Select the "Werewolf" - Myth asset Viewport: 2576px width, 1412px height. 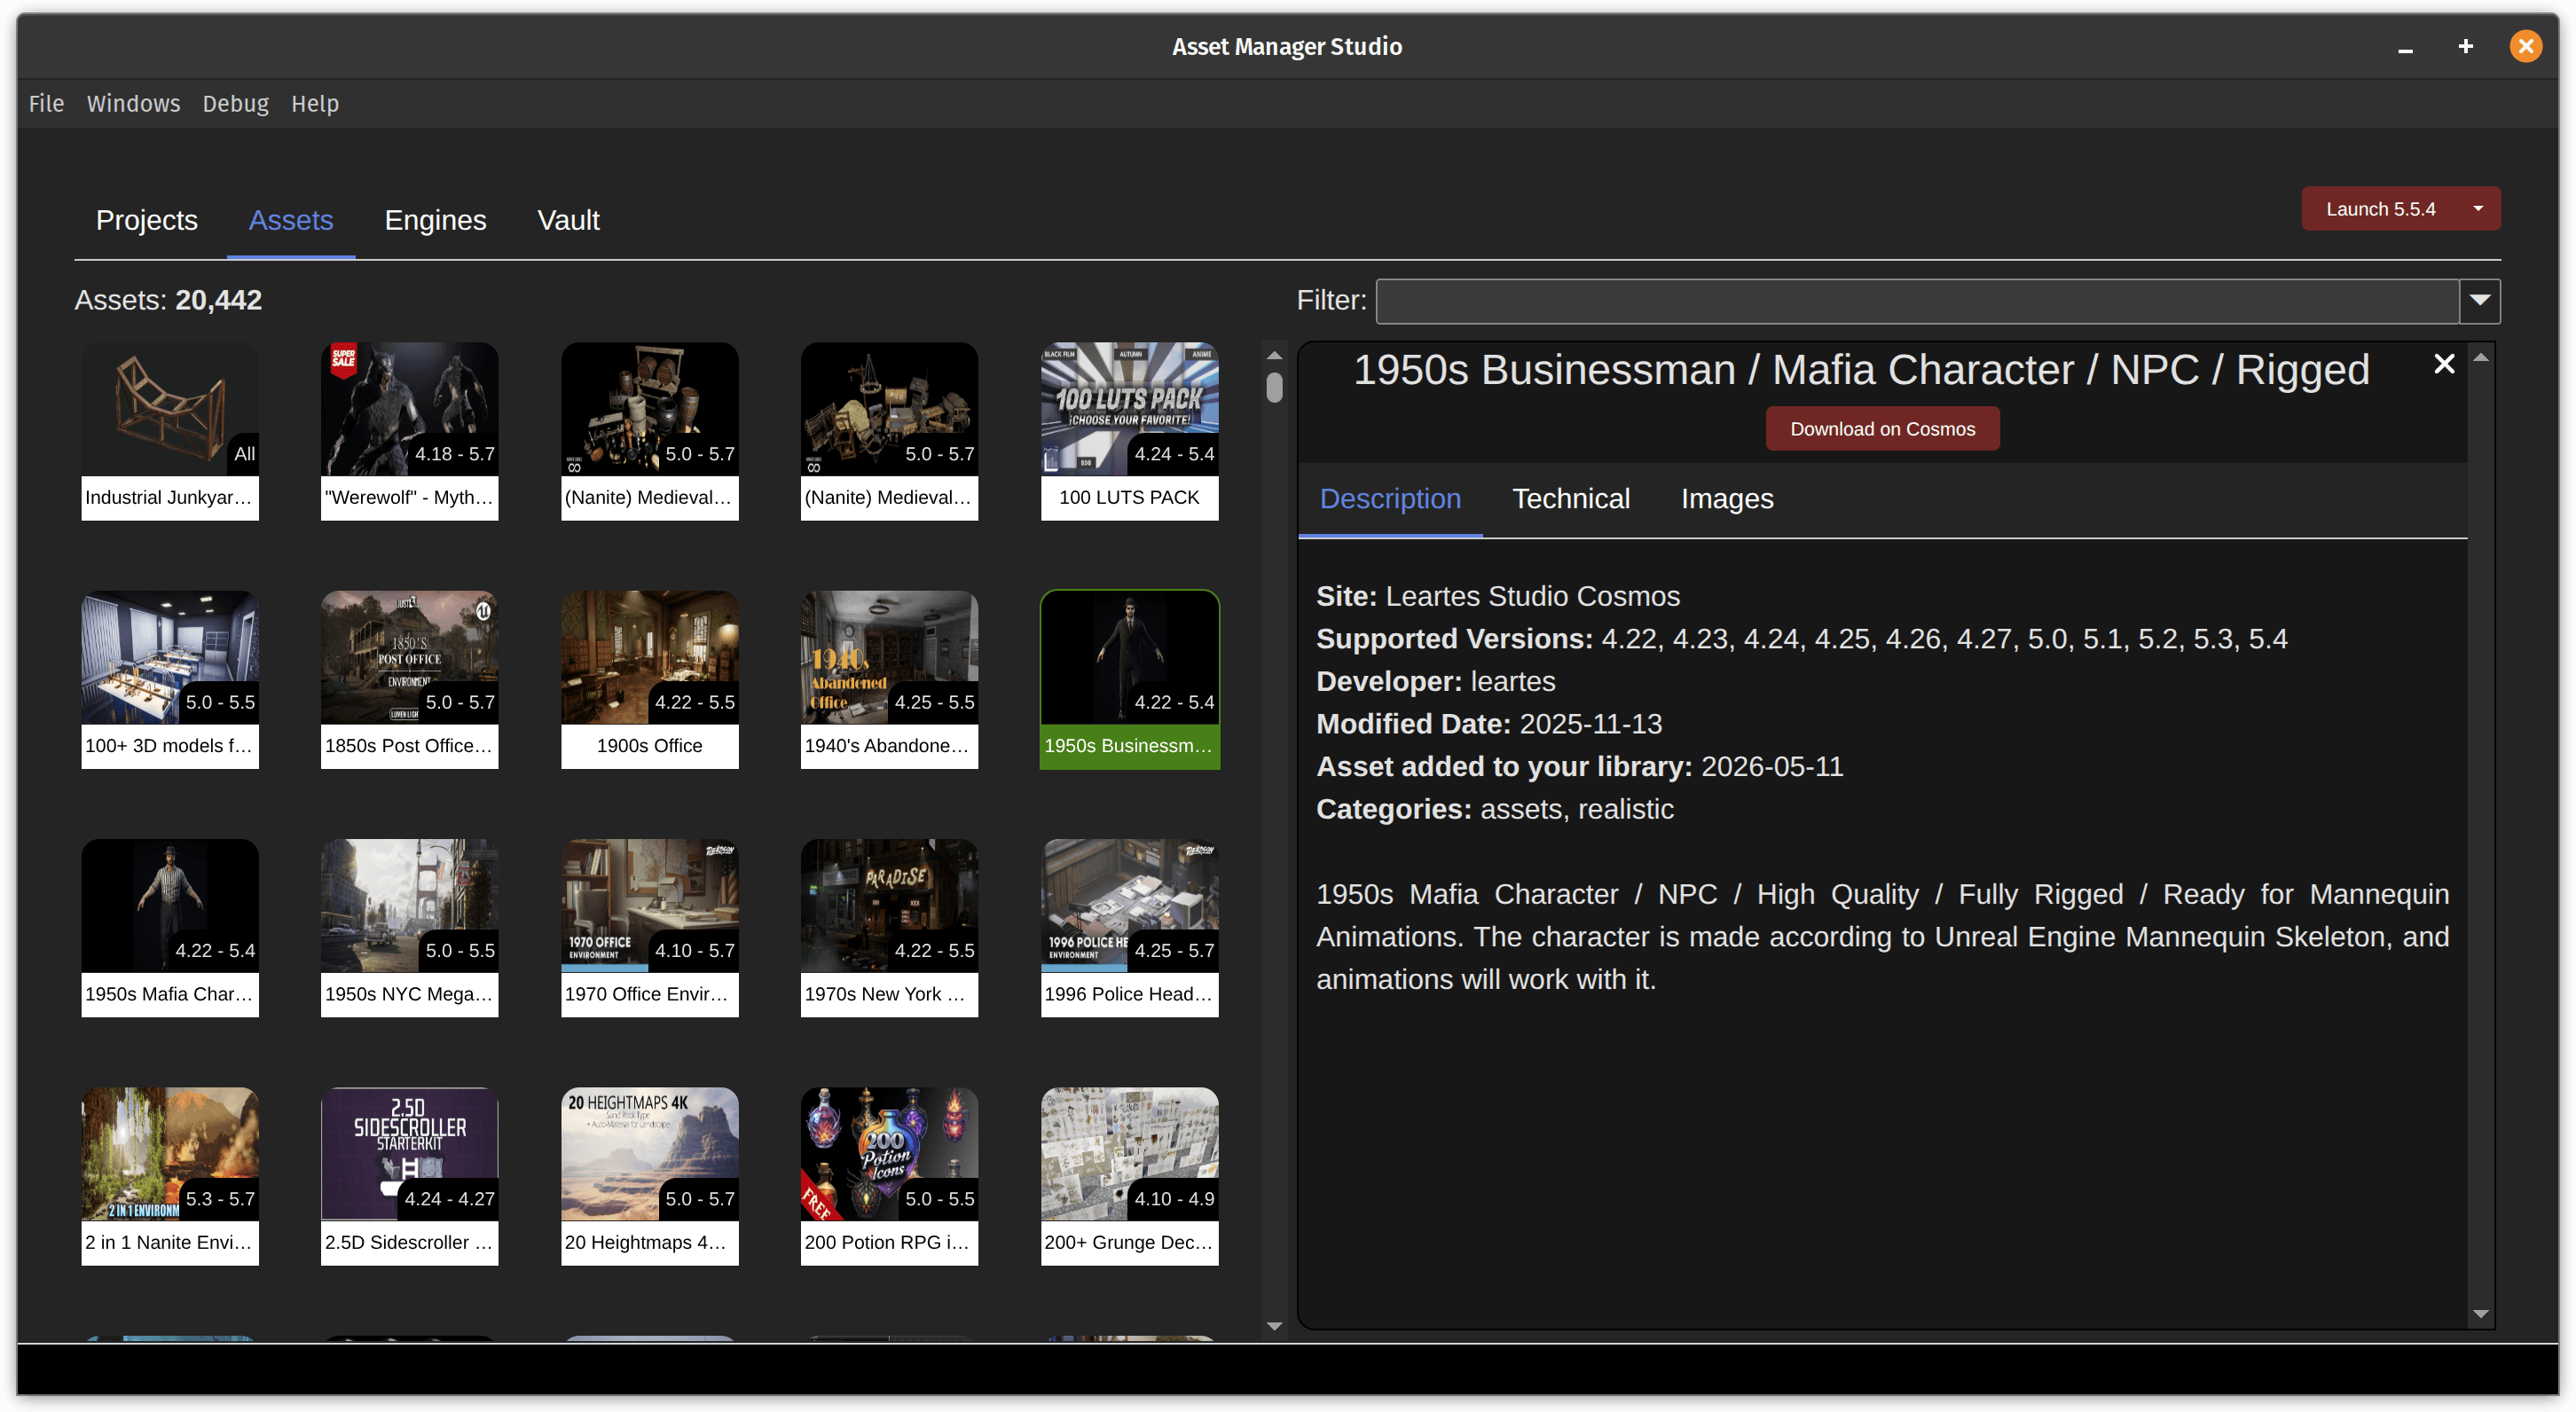click(x=410, y=431)
